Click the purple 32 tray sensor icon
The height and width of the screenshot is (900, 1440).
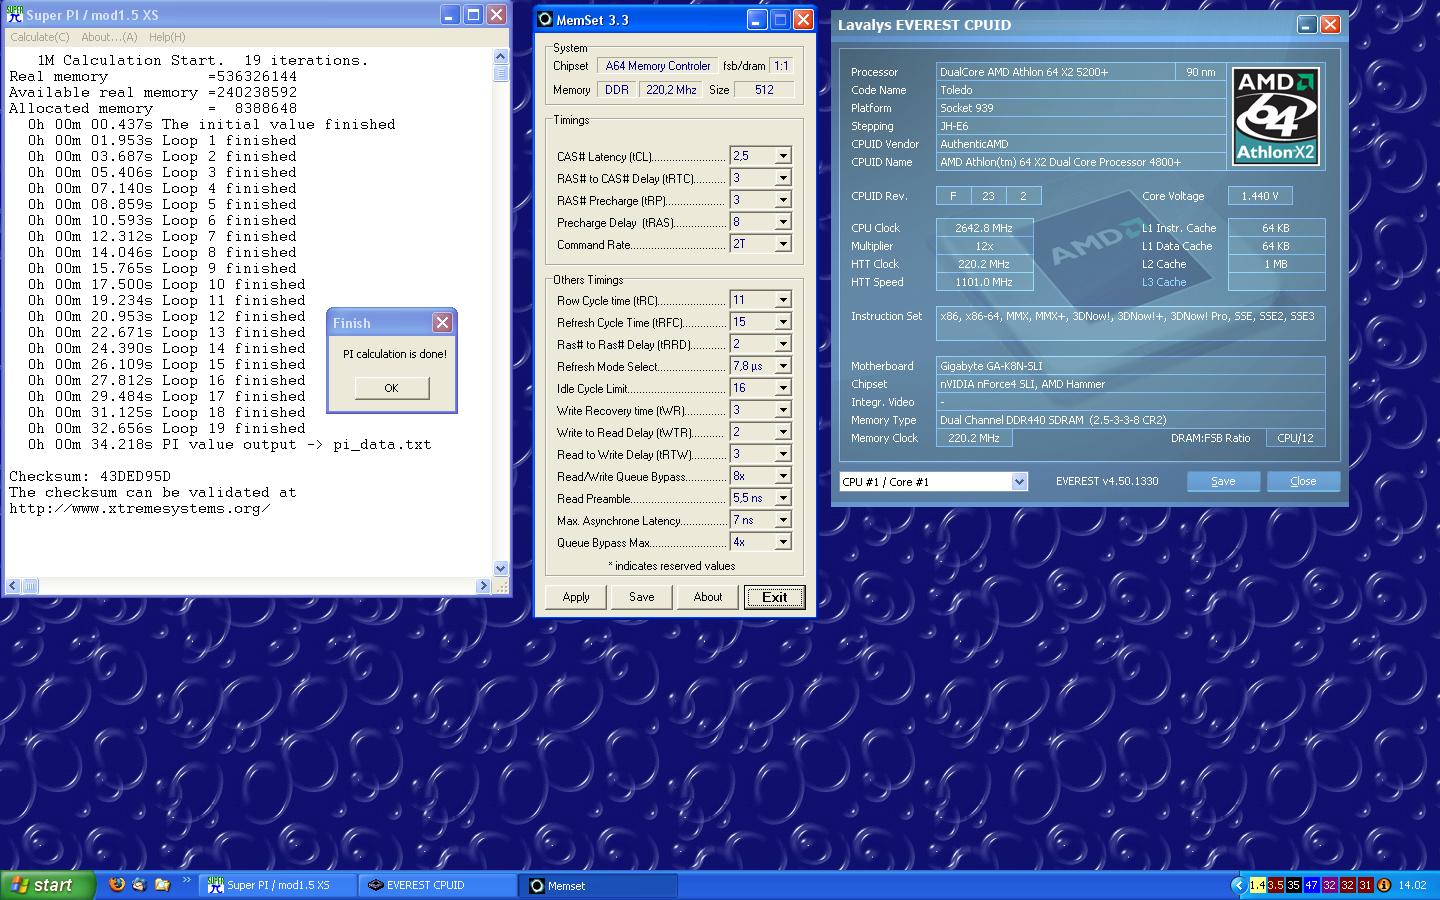(1329, 885)
